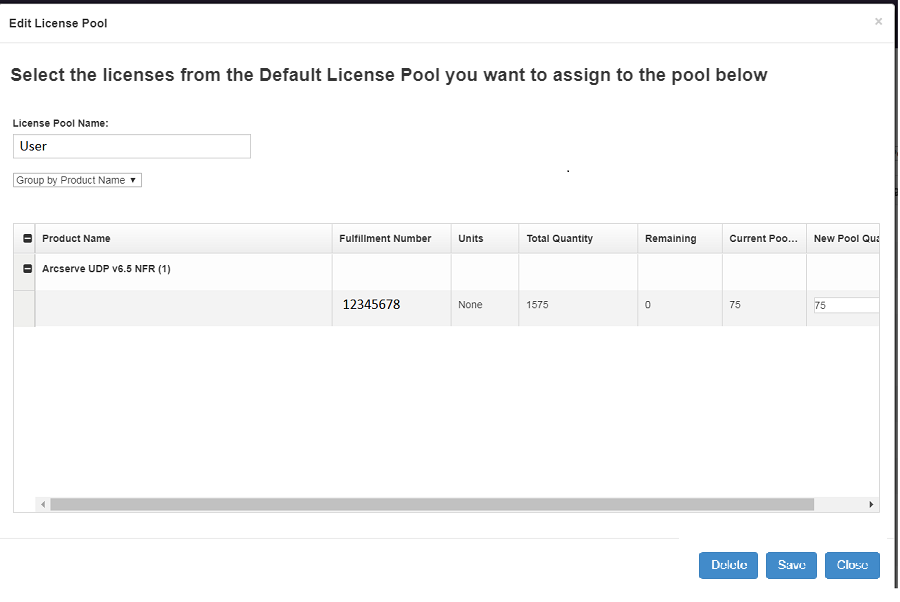Viewport: 900px width, 602px height.
Task: Click the left arrow of the horizontal scrollbar
Action: coord(43,504)
